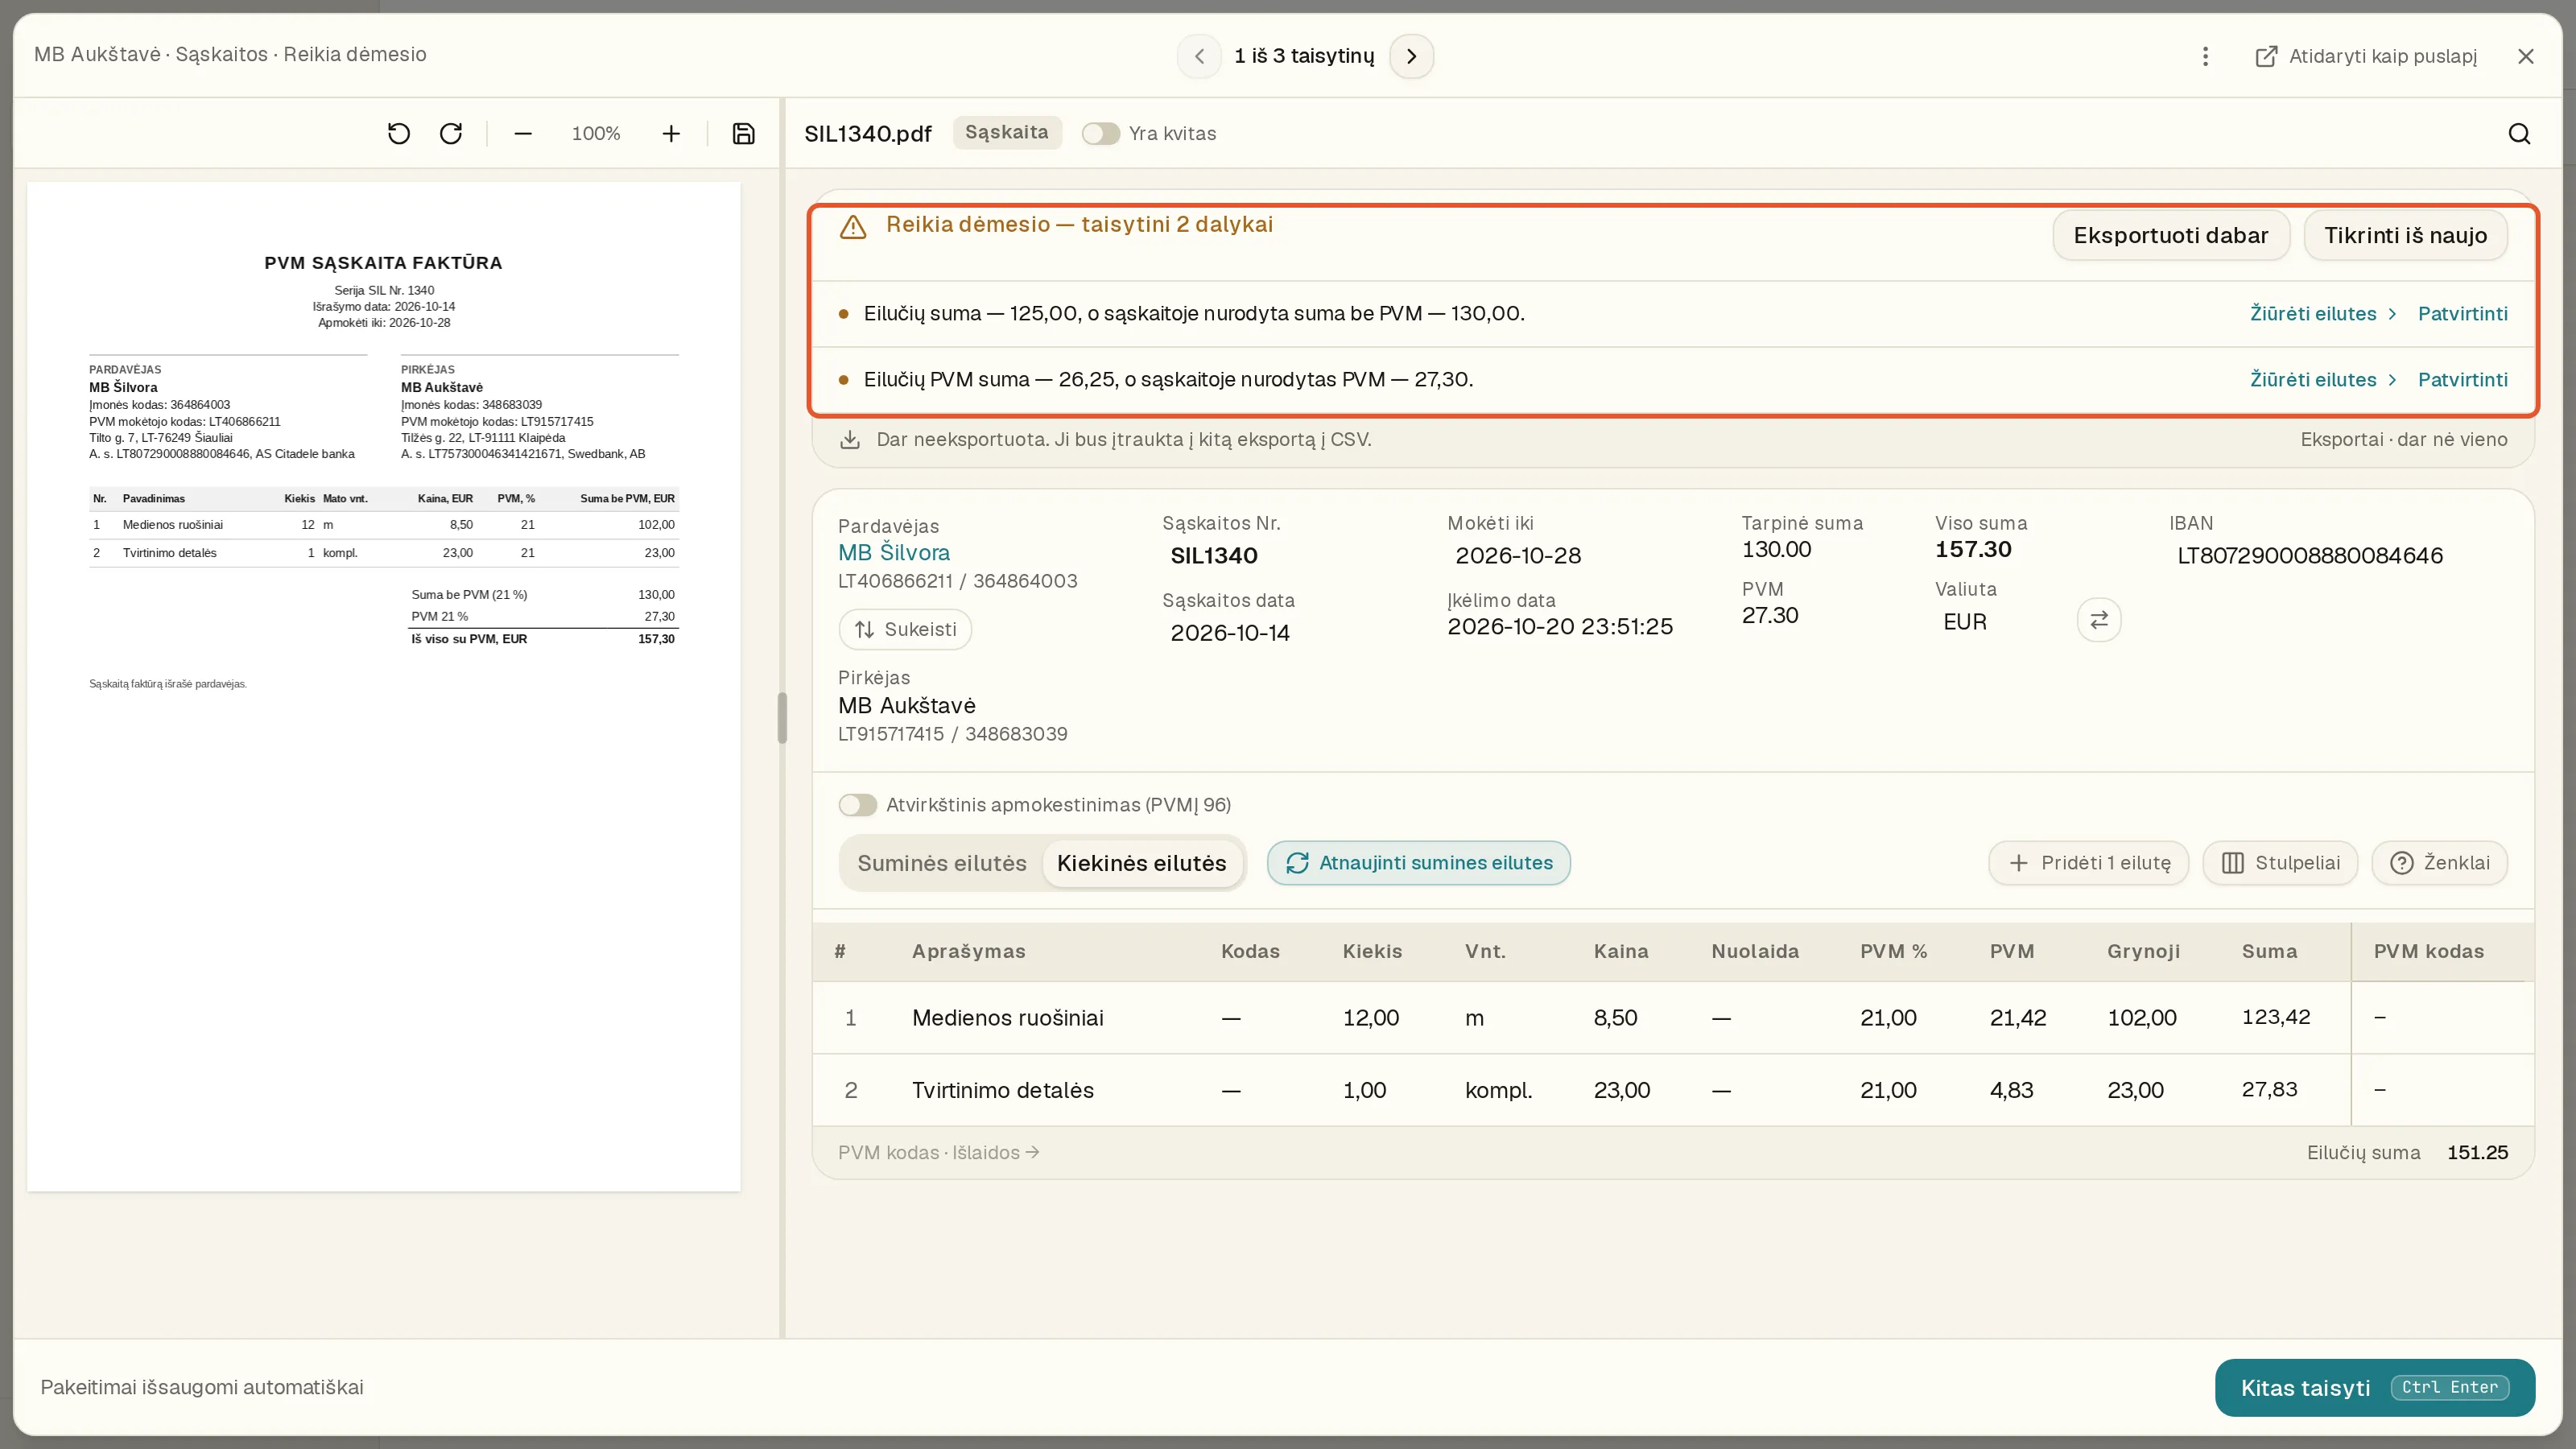Go to next item to fix
2576x1449 pixels.
1411,56
